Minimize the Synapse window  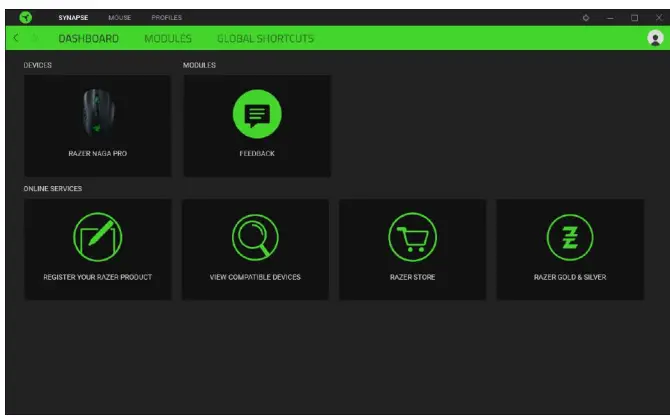610,18
